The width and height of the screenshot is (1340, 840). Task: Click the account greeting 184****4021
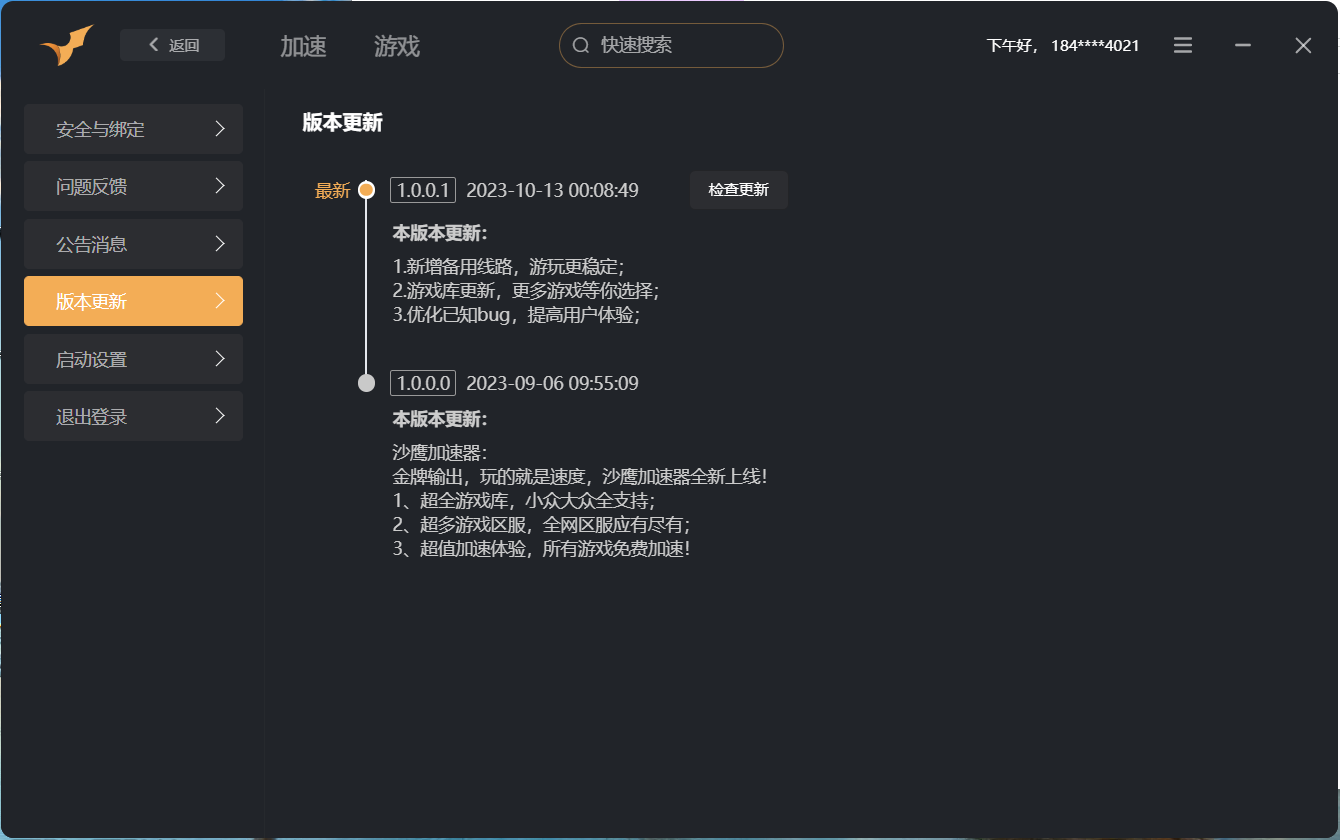[x=1063, y=45]
